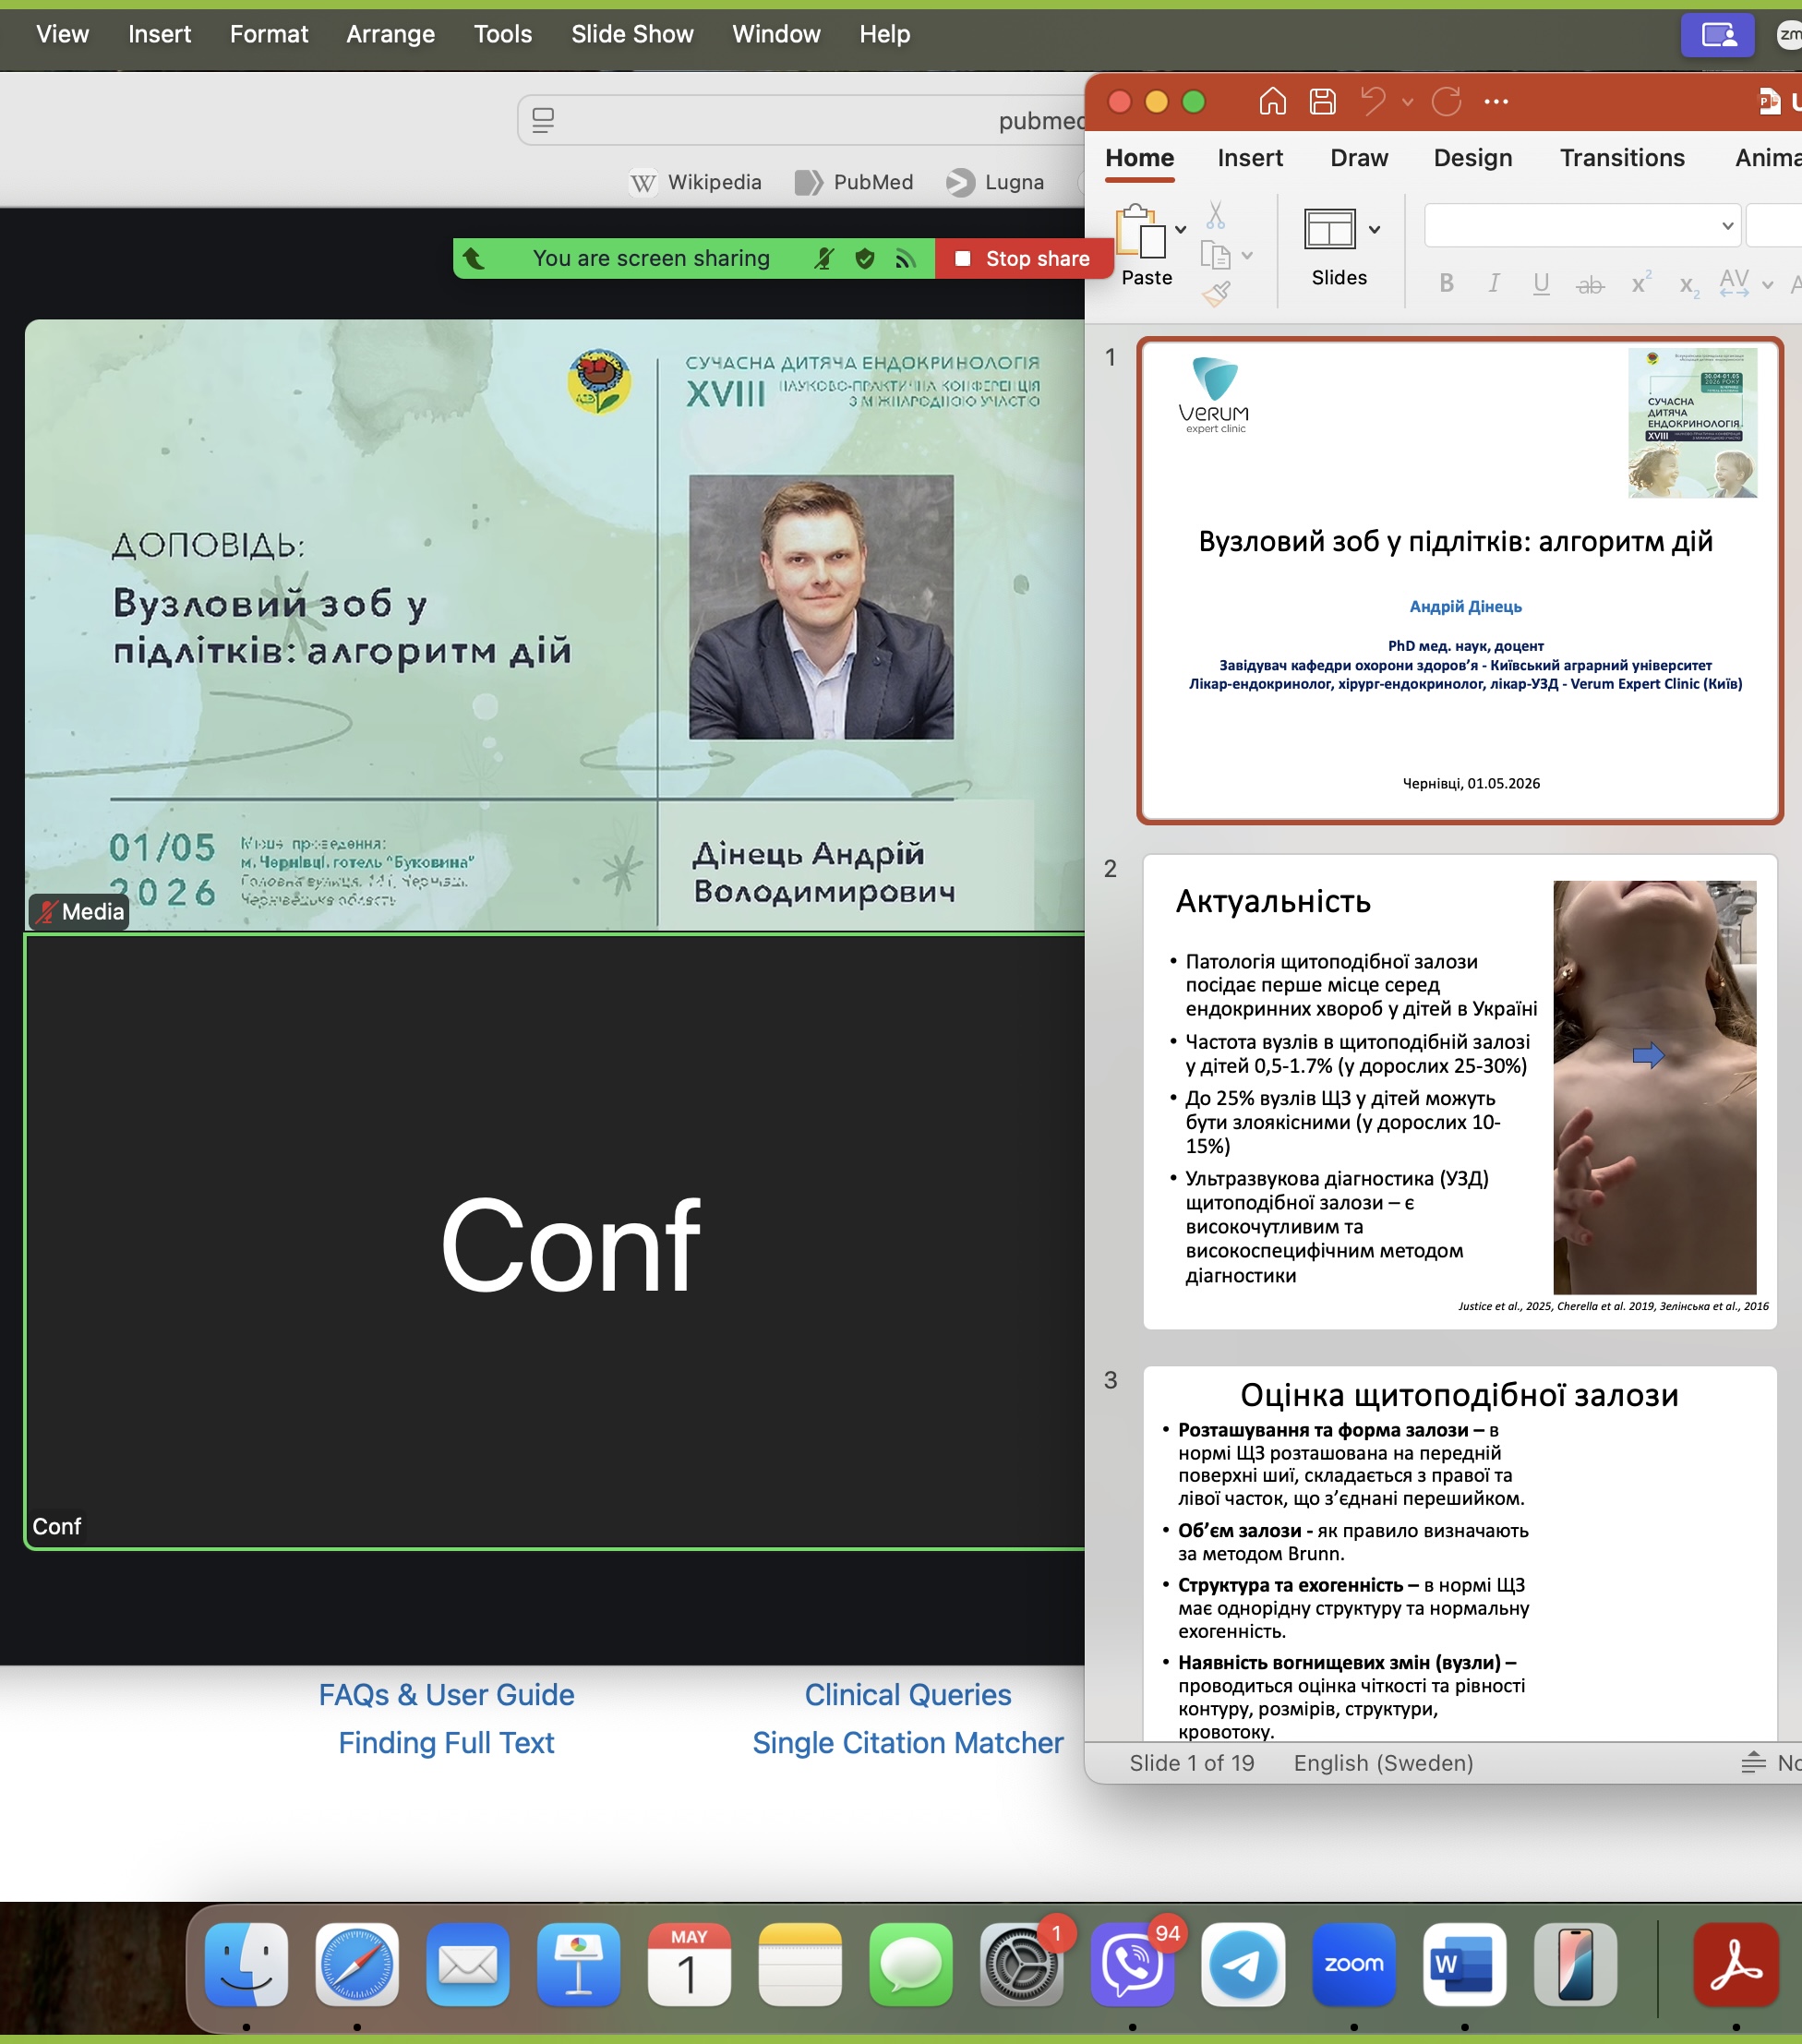Toggle Italic formatting

(1493, 284)
